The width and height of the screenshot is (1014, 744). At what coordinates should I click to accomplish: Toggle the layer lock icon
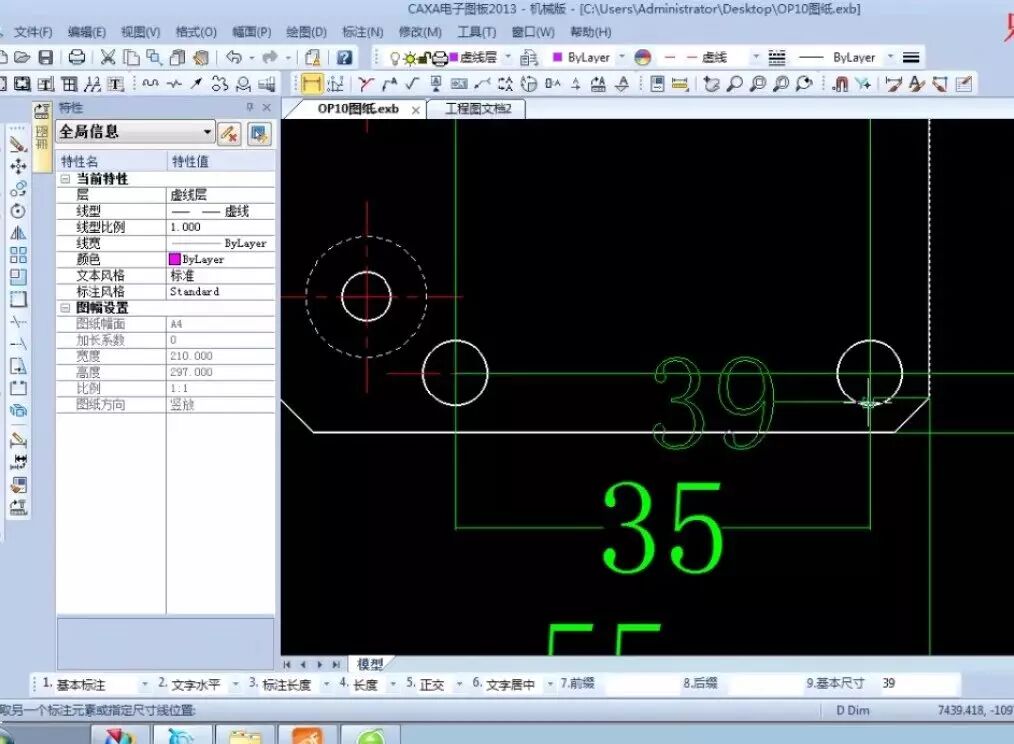click(425, 58)
